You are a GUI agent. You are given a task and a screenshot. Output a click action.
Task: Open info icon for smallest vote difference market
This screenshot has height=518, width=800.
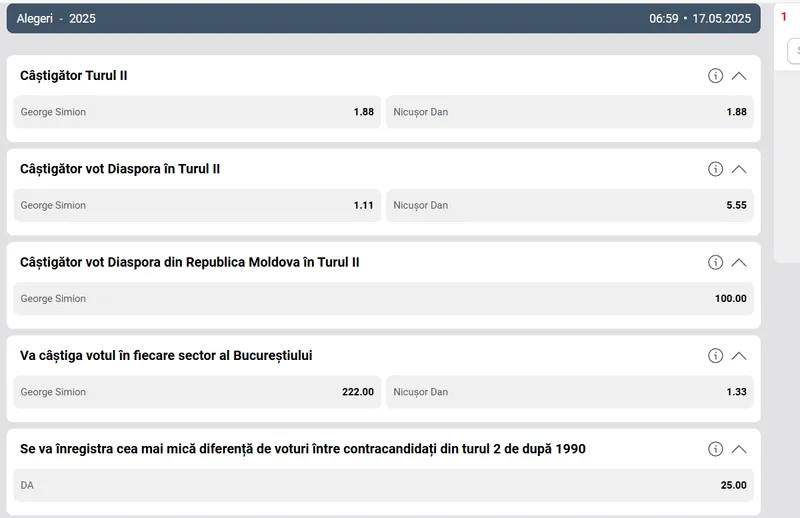click(x=715, y=449)
